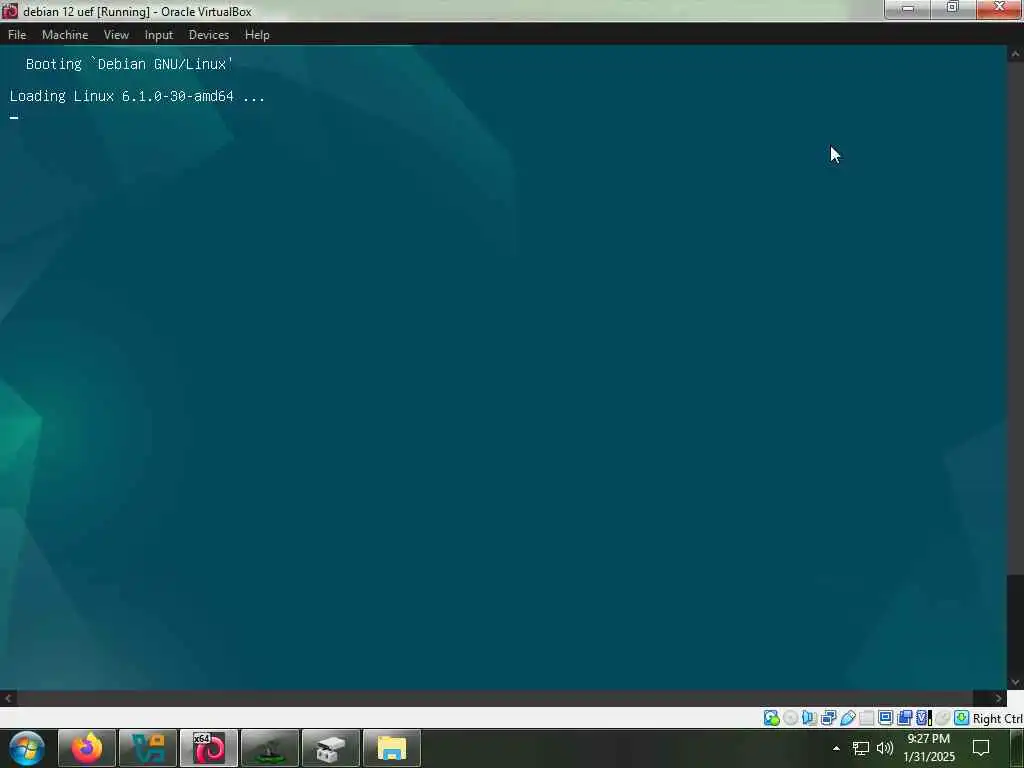1024x768 pixels.
Task: Click the USB devices status icon
Action: tap(848, 718)
